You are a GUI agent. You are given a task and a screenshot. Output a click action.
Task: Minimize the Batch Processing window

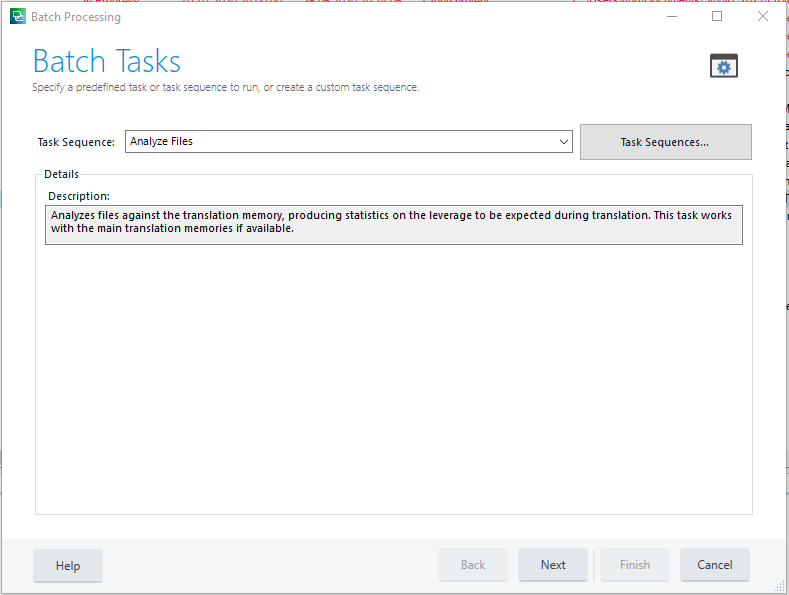coord(671,16)
